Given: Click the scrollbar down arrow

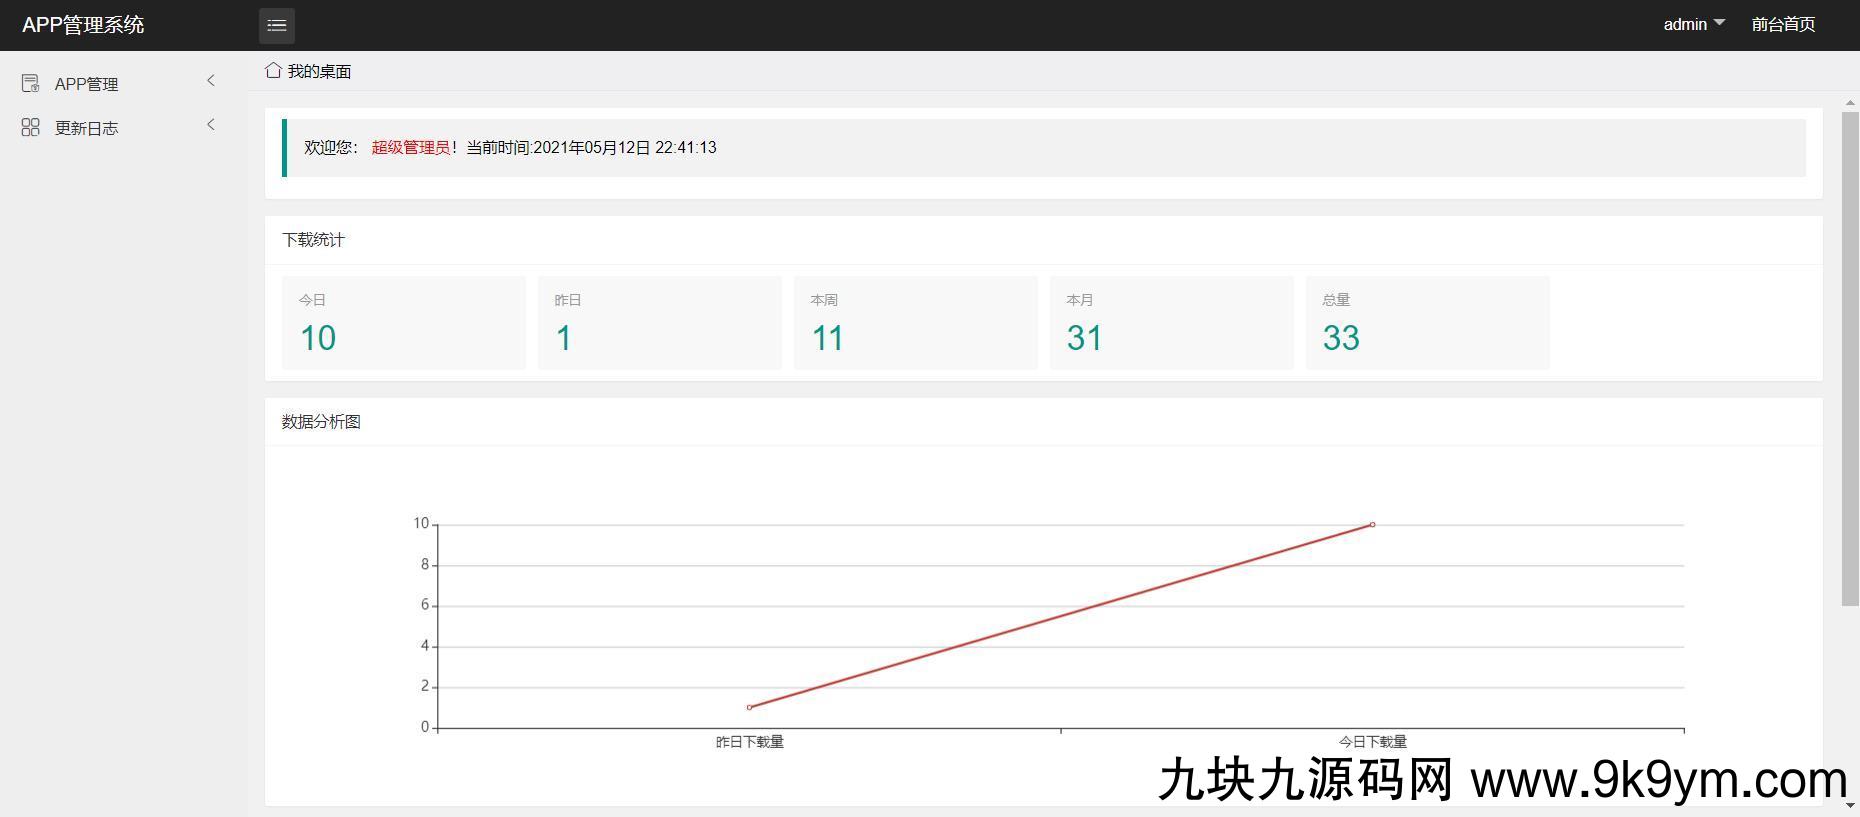Looking at the screenshot, I should pos(1850,805).
